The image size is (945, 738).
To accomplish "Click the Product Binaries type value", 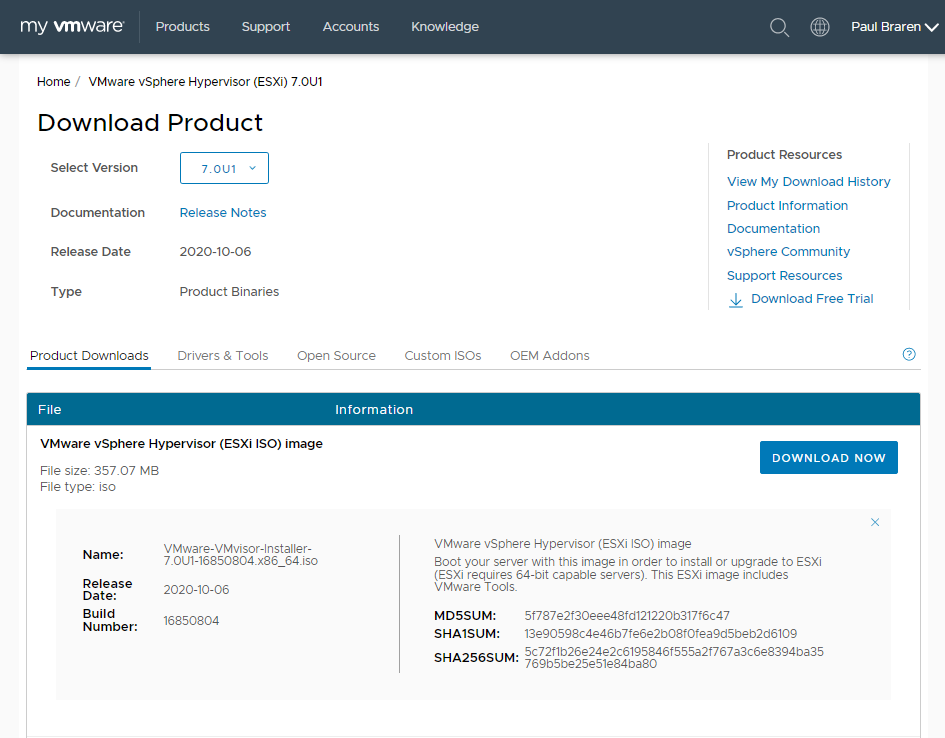I will click(x=229, y=292).
